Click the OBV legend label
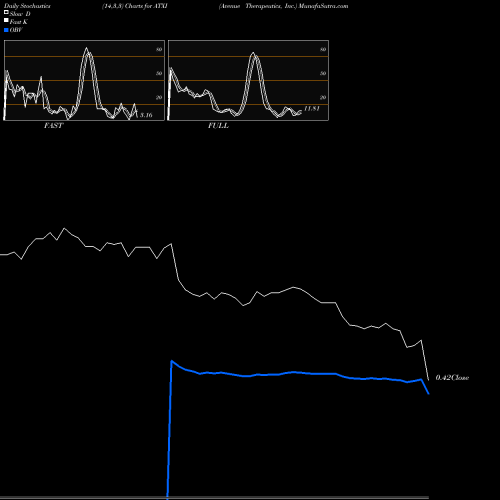The image size is (500, 500). [x=16, y=30]
